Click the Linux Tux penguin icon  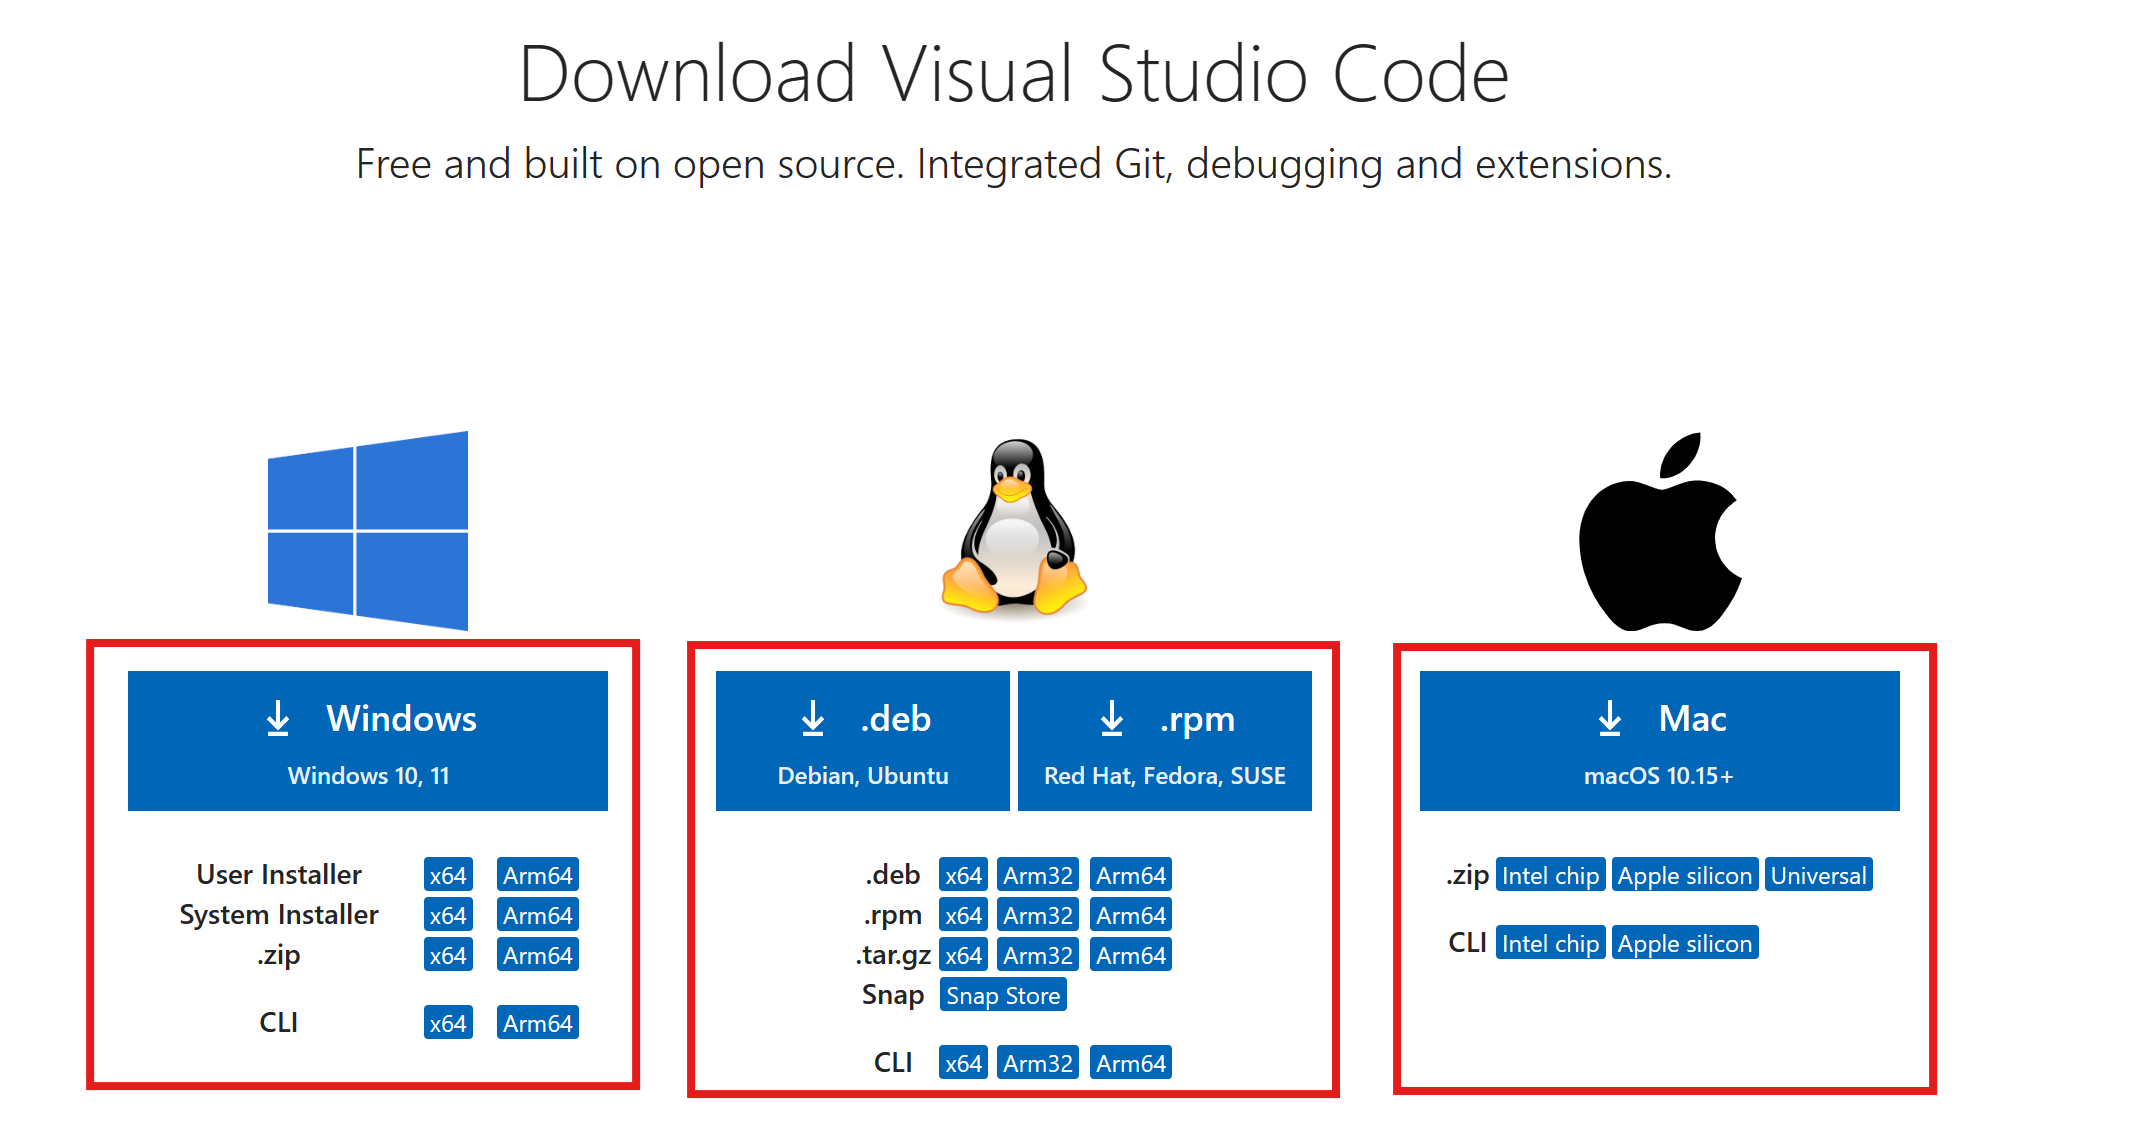pos(1014,527)
